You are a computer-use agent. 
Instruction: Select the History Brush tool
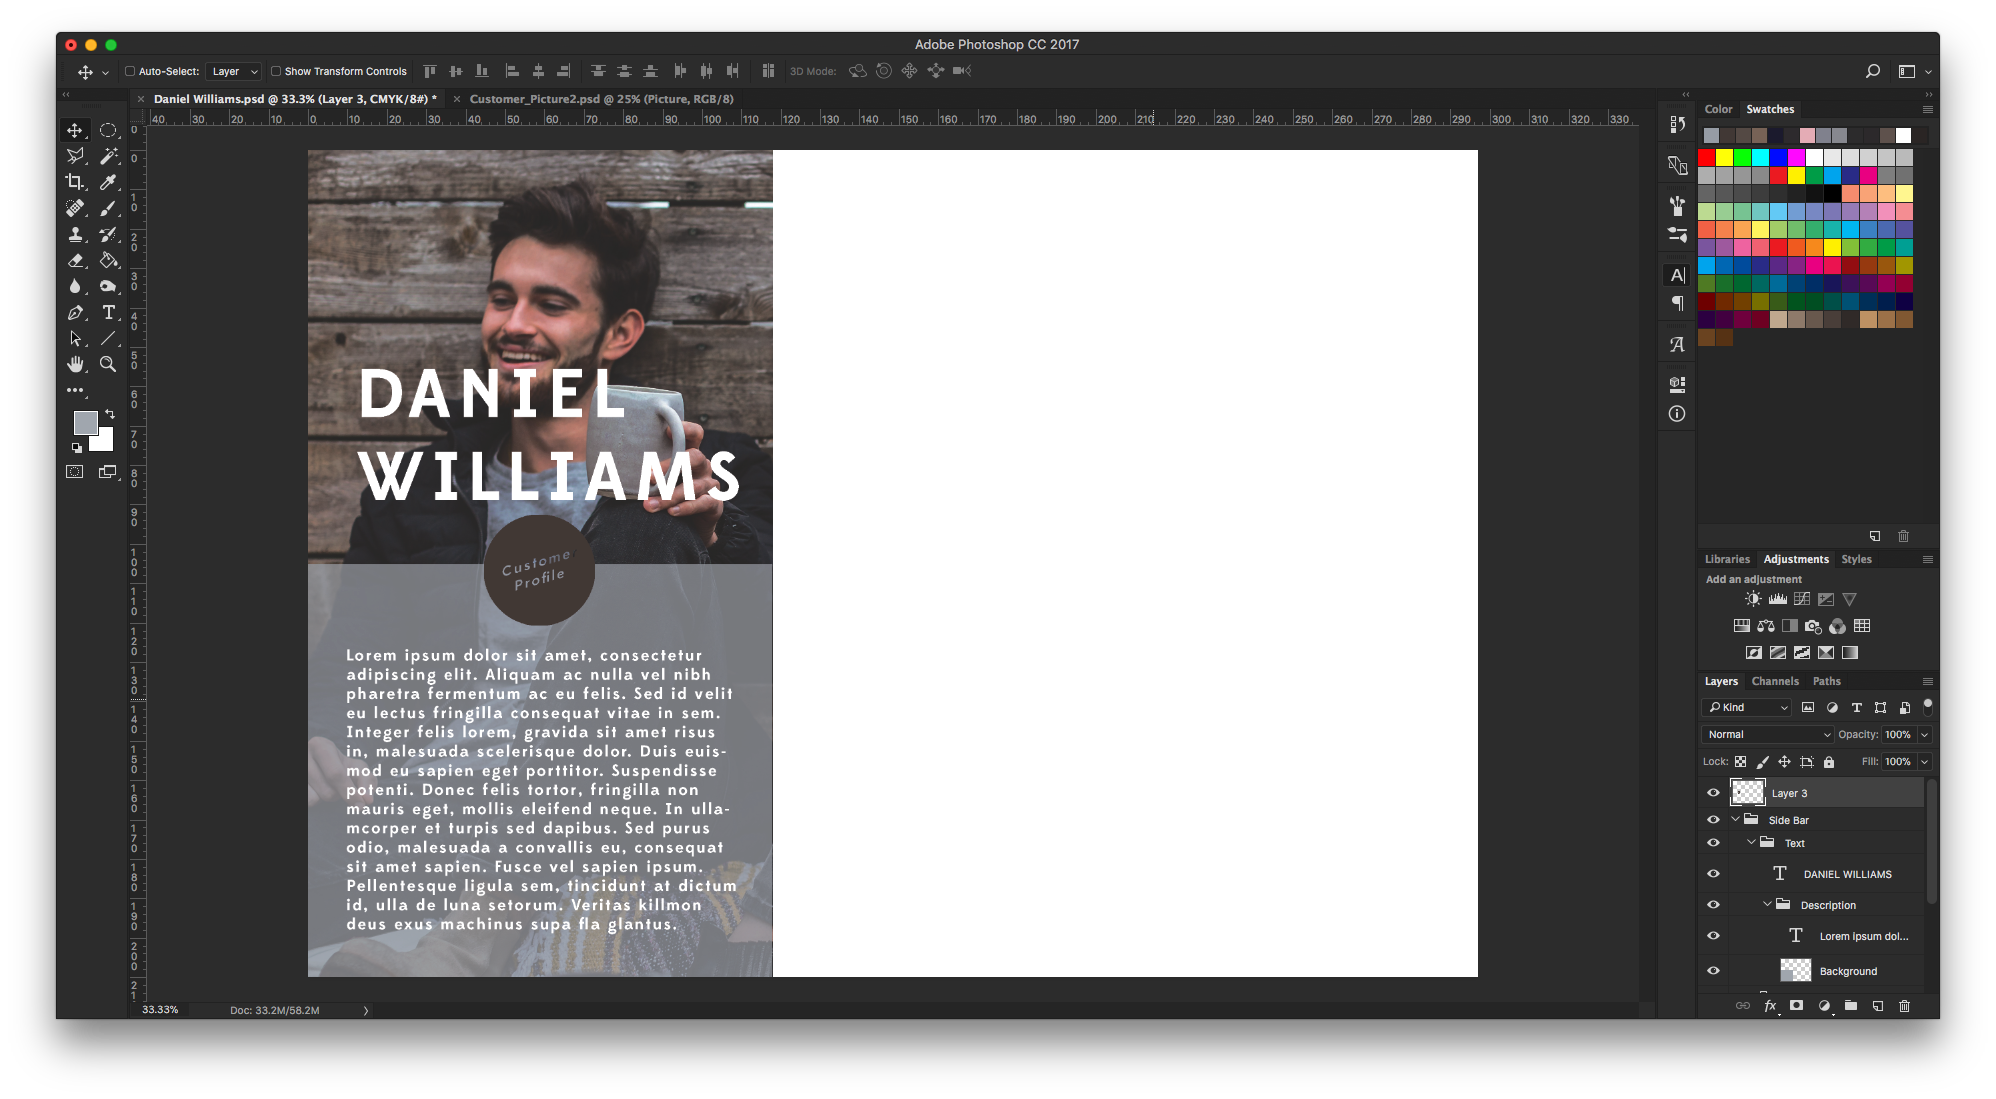click(x=108, y=234)
